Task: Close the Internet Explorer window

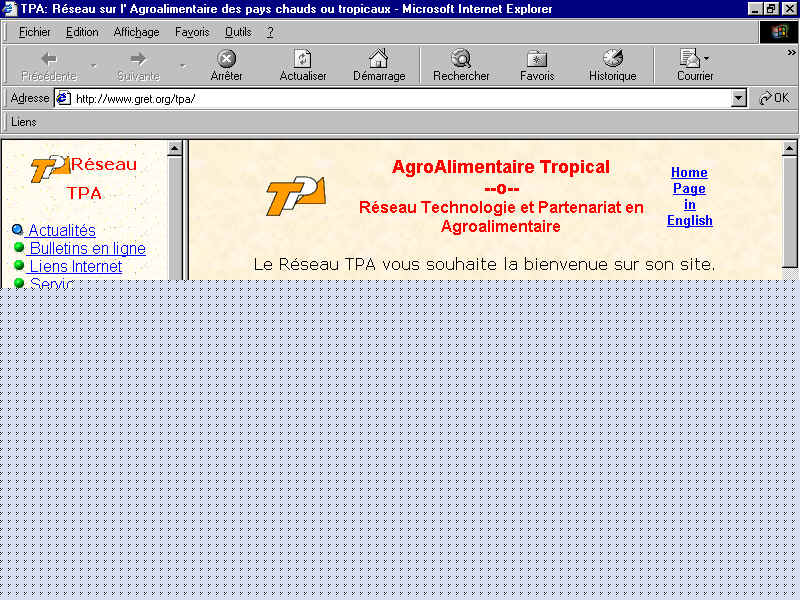Action: tap(789, 9)
